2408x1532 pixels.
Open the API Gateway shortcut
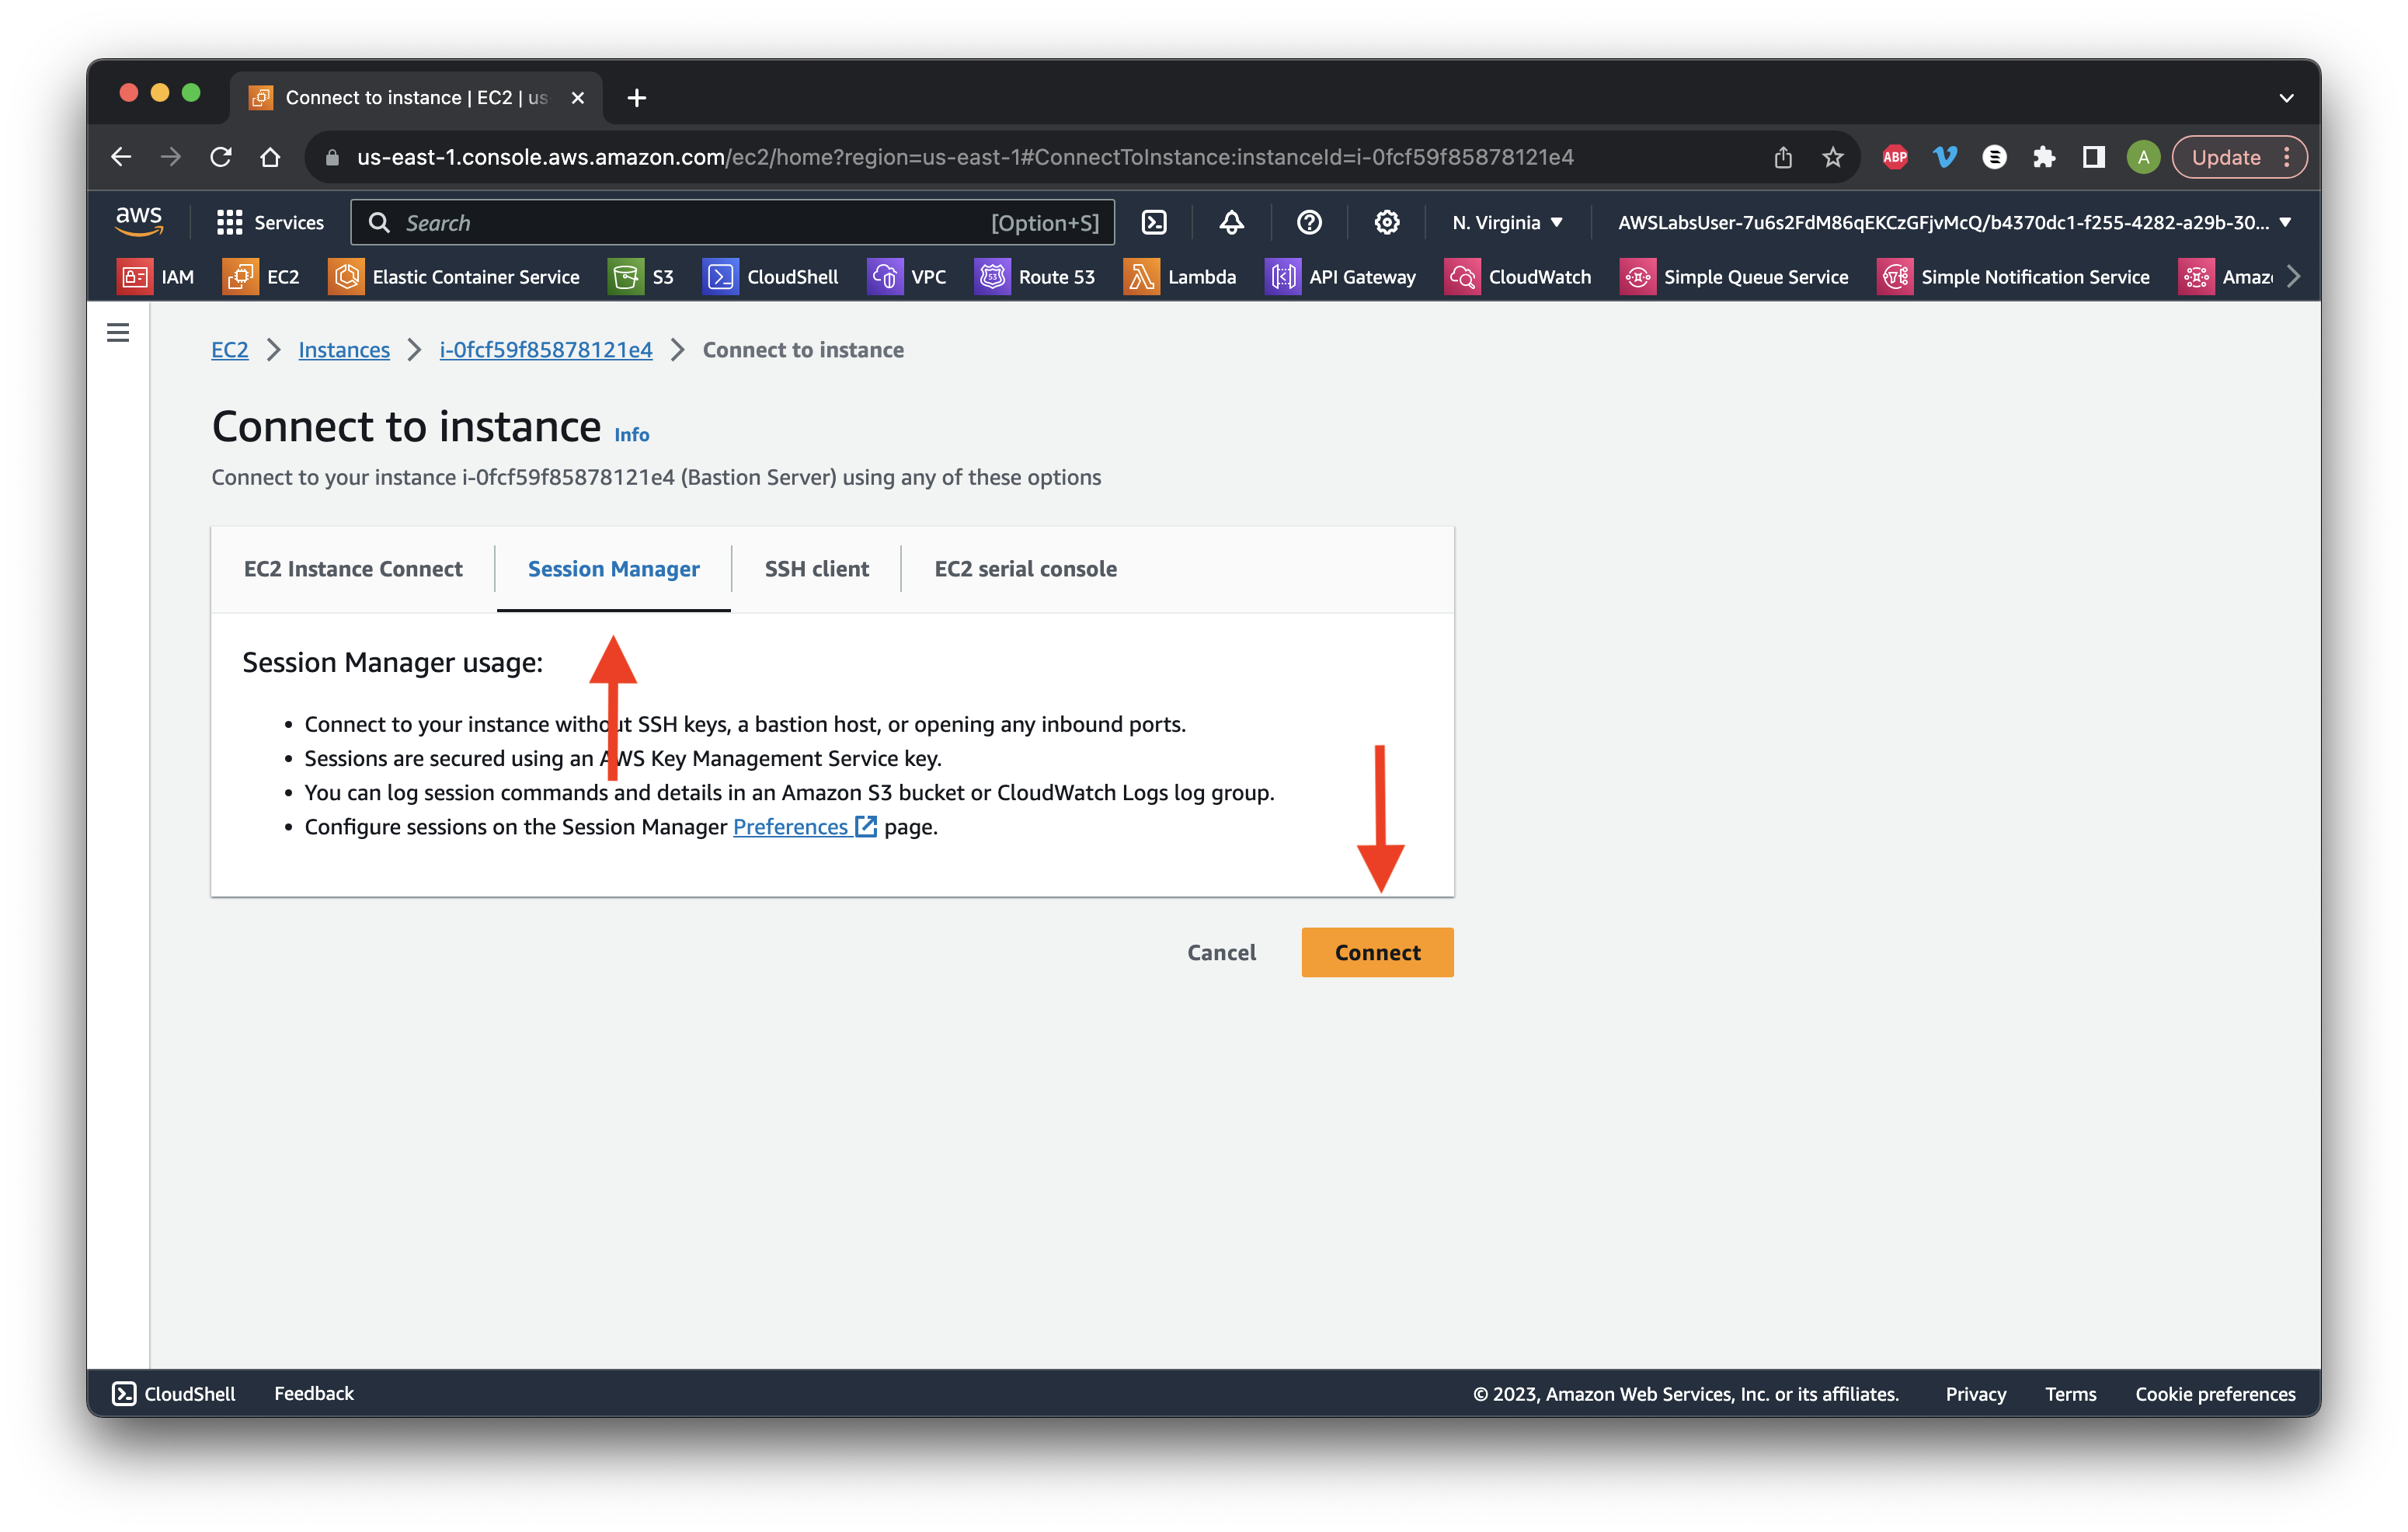tap(1340, 277)
